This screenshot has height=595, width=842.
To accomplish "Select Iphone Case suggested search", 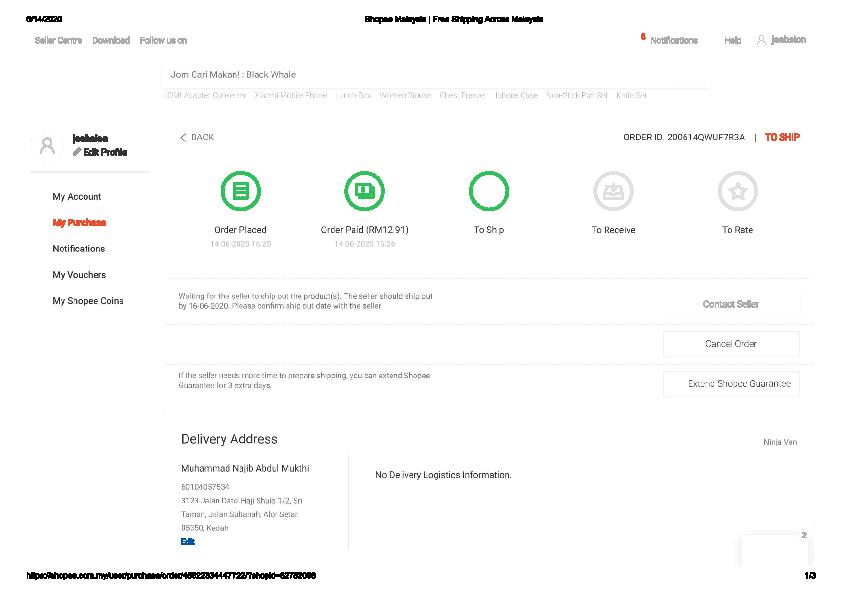I will pos(516,95).
